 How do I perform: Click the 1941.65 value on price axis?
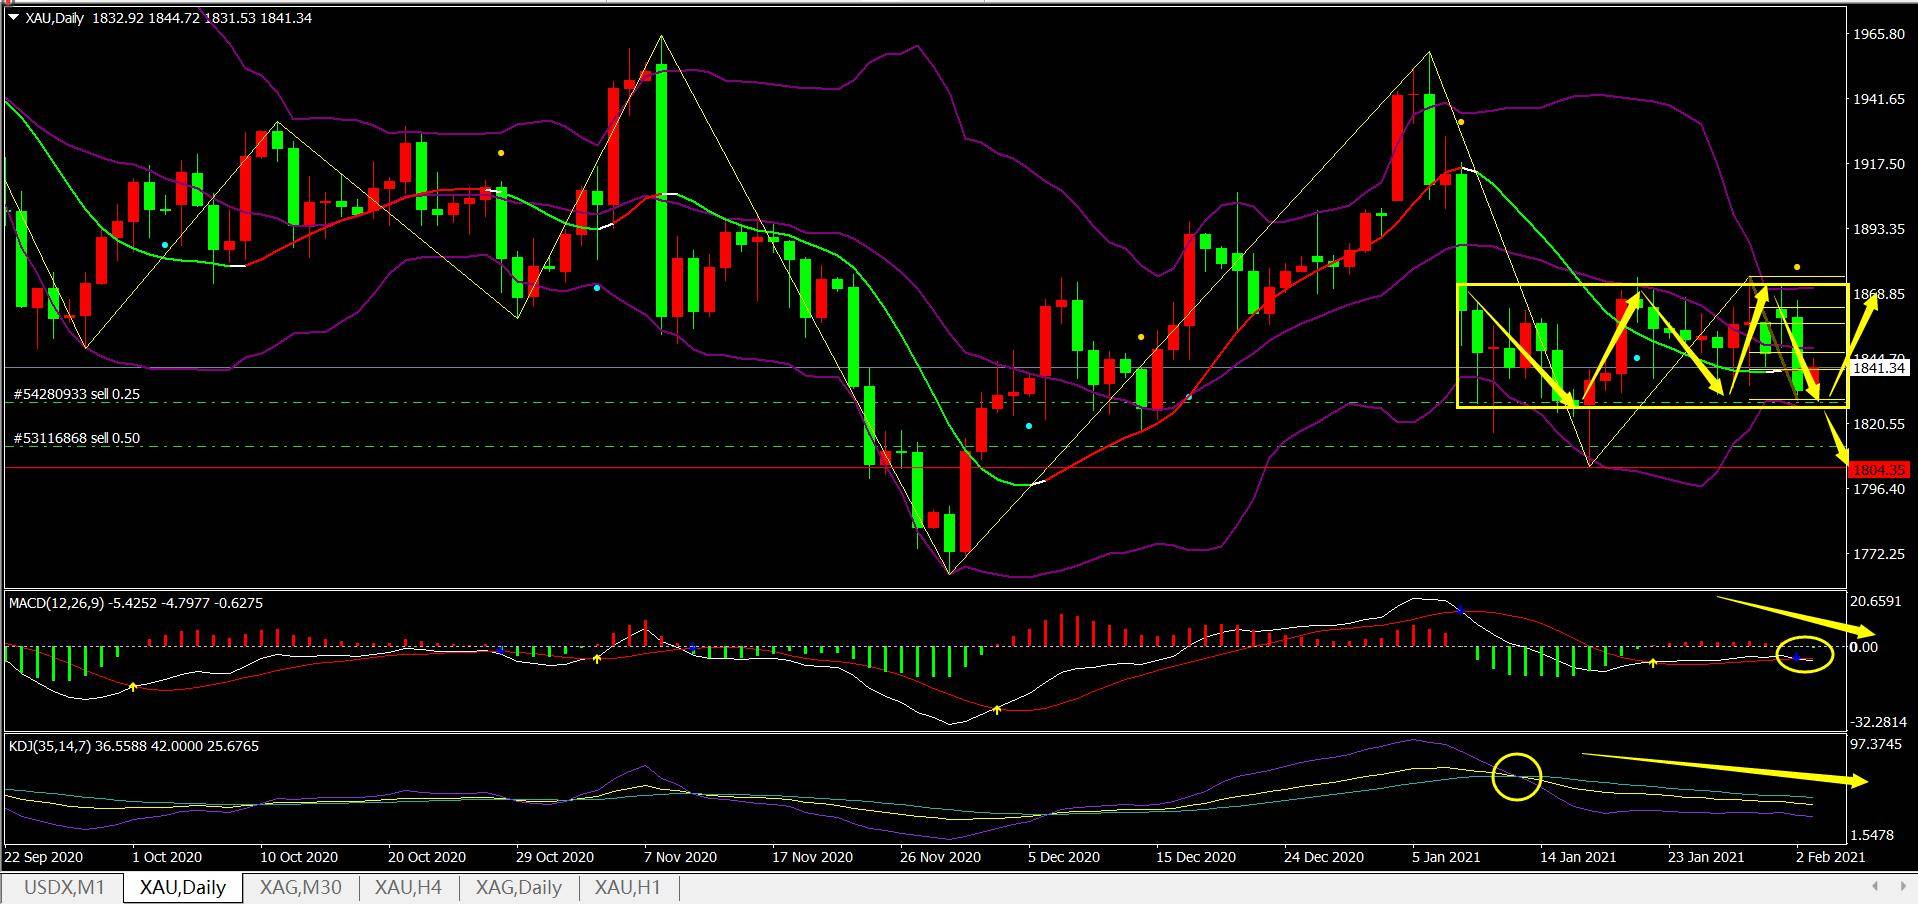(1879, 99)
